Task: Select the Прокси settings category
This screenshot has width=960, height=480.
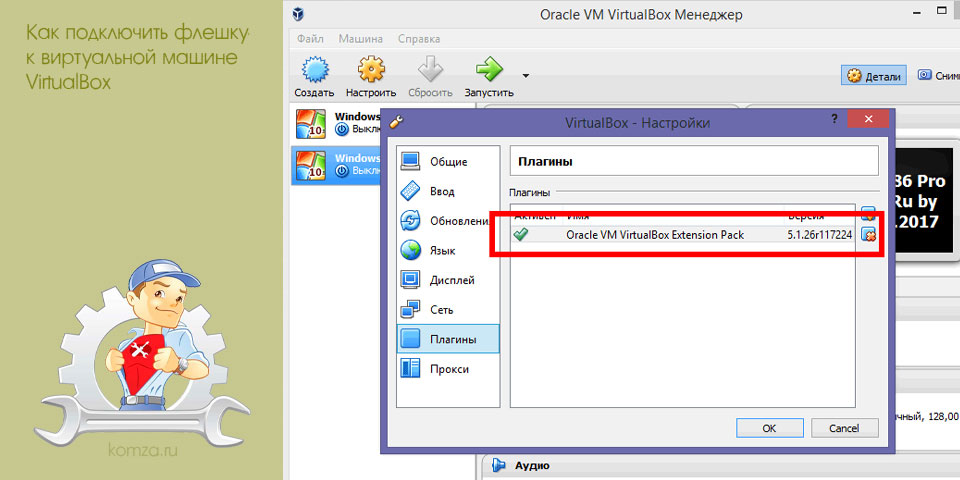Action: [448, 369]
